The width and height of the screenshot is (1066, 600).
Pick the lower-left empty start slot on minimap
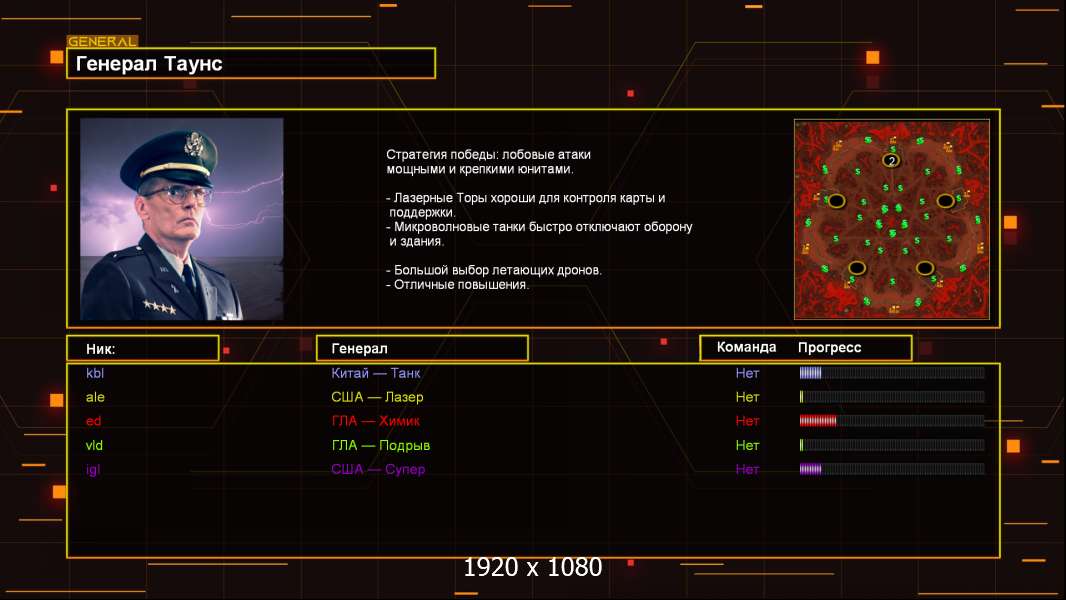click(857, 267)
